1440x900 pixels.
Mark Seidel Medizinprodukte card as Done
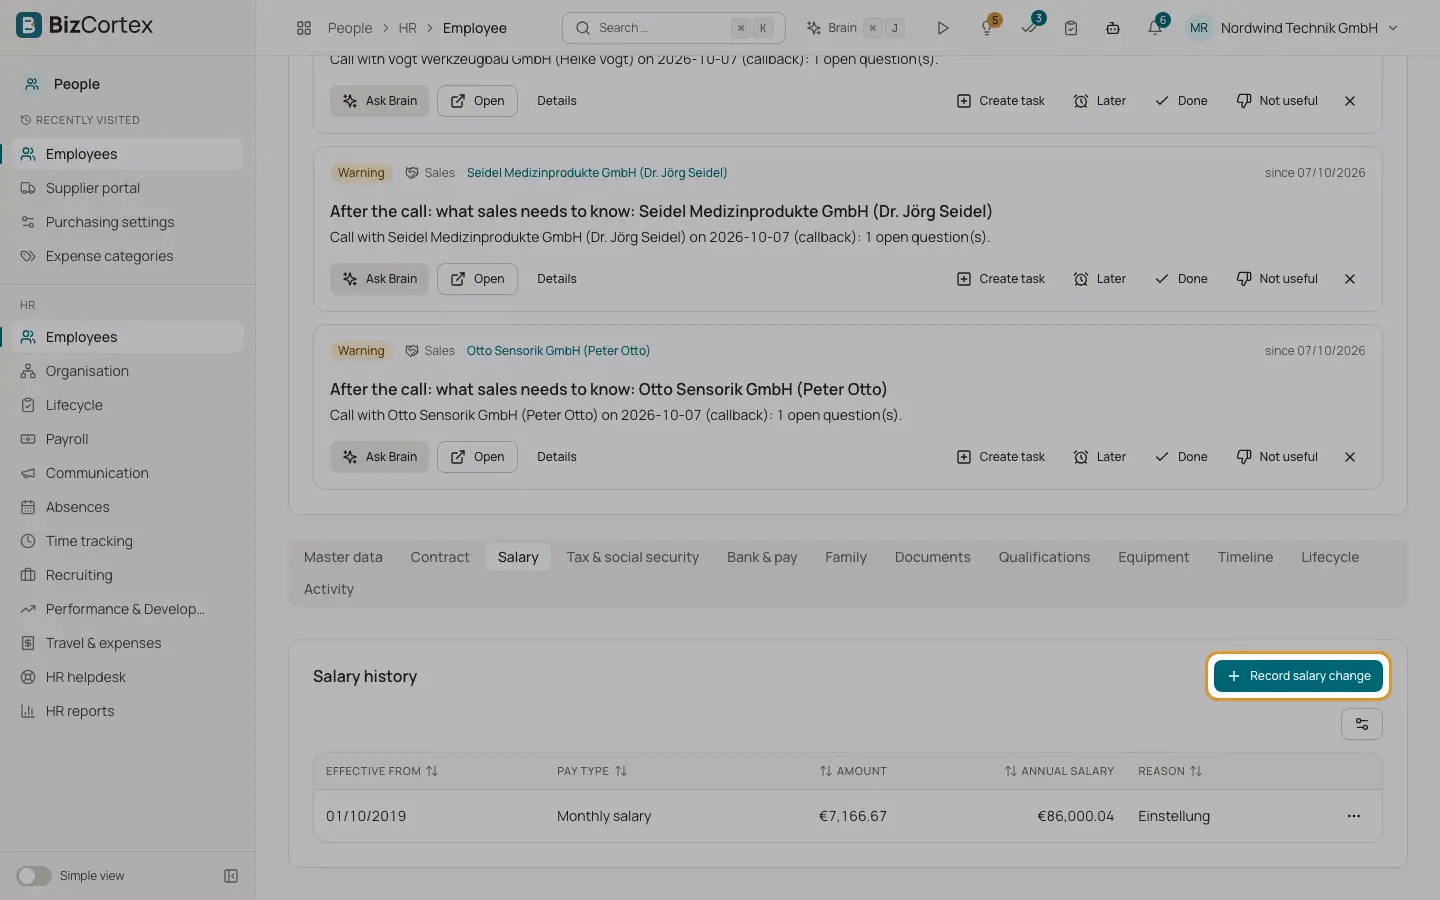1181,279
